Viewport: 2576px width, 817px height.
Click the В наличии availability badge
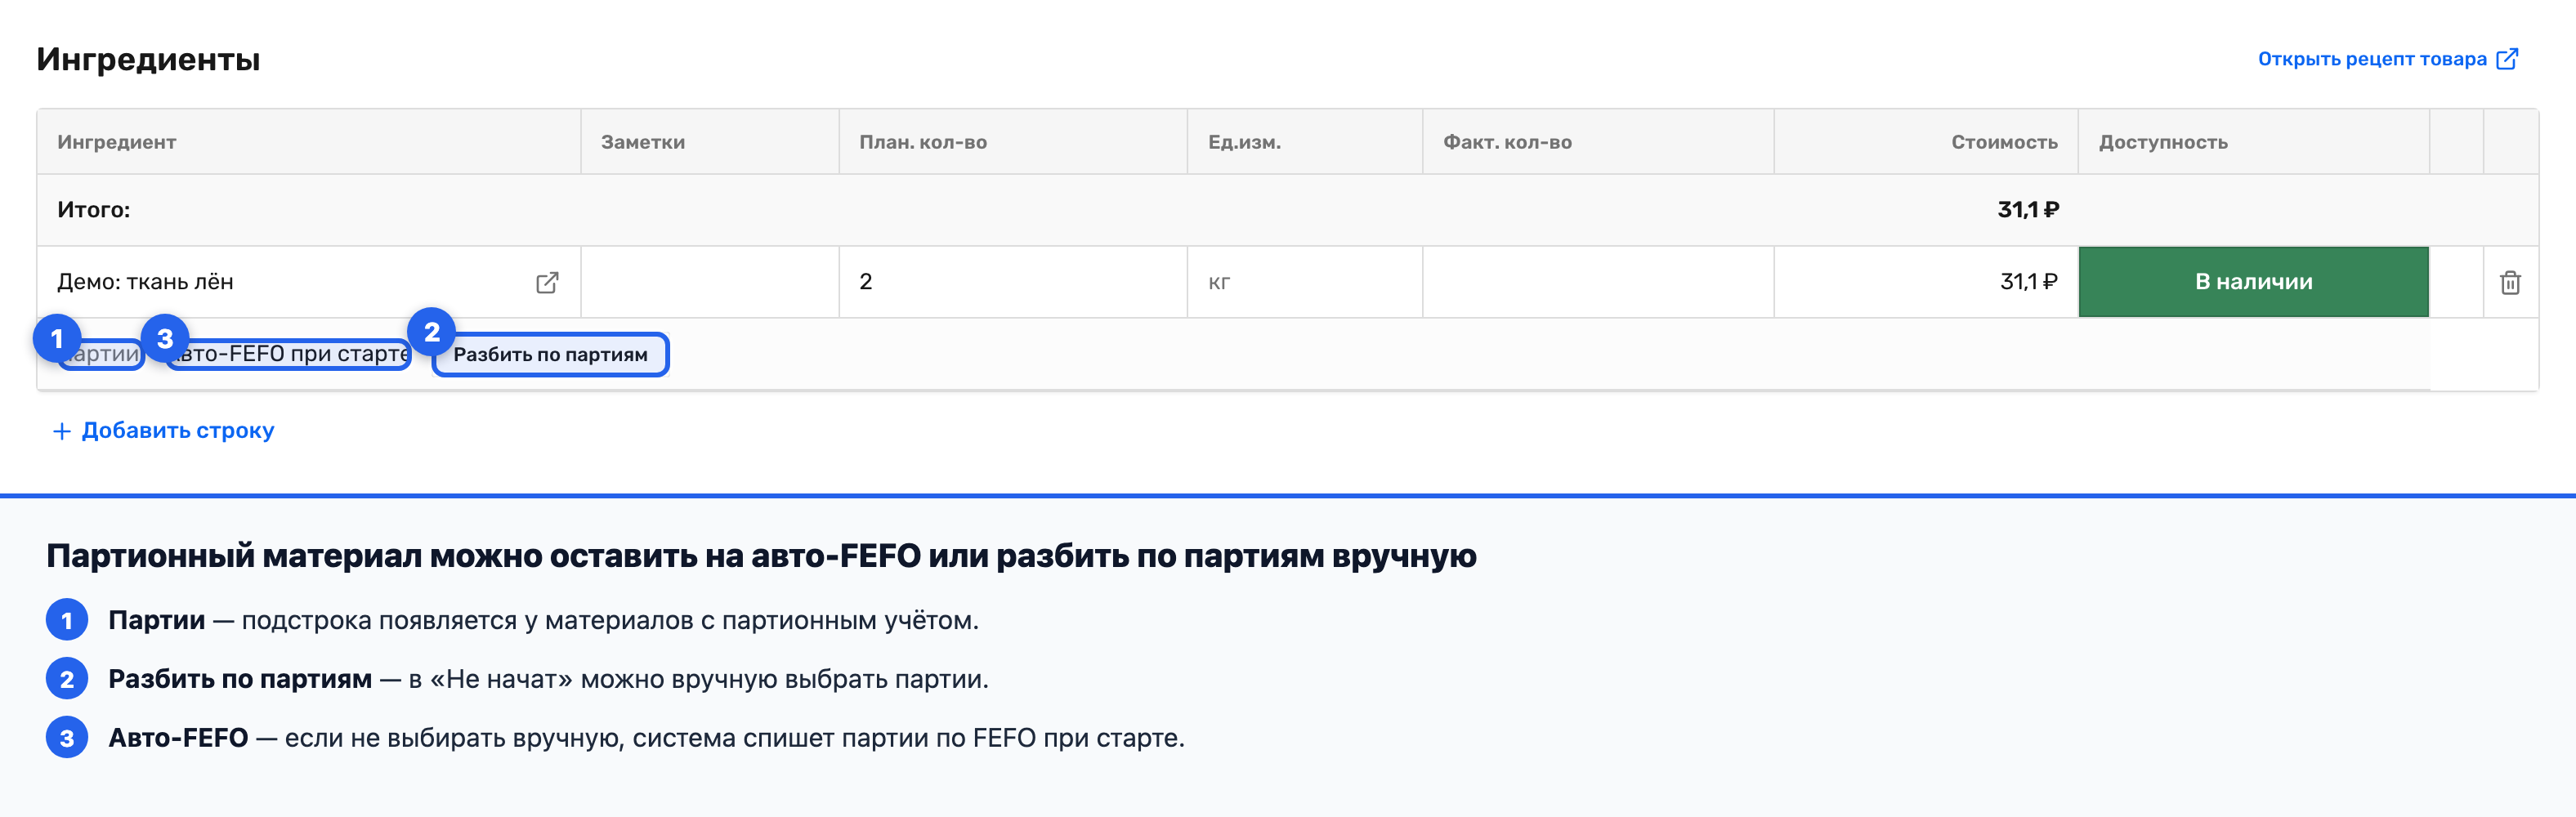[2253, 282]
